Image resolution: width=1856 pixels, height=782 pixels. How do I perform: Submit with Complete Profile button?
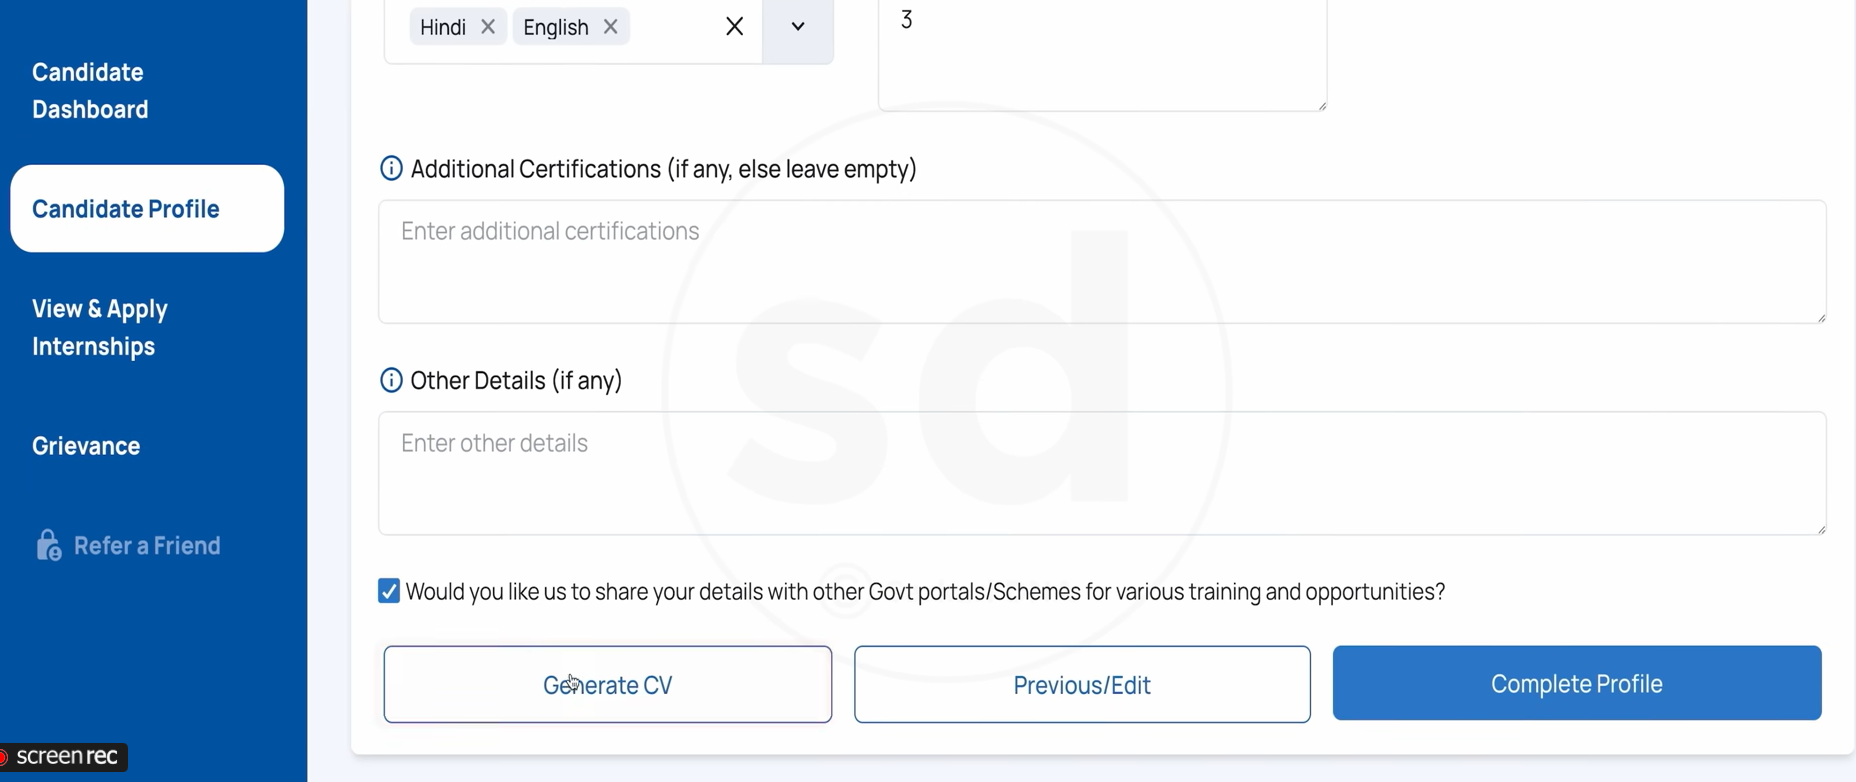1576,684
